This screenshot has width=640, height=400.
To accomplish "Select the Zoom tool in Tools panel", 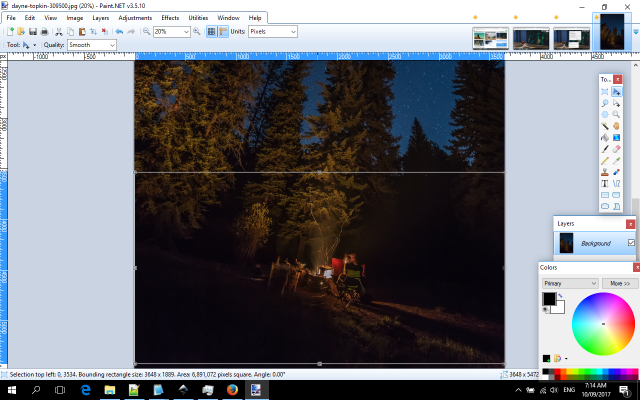I will pos(616,114).
